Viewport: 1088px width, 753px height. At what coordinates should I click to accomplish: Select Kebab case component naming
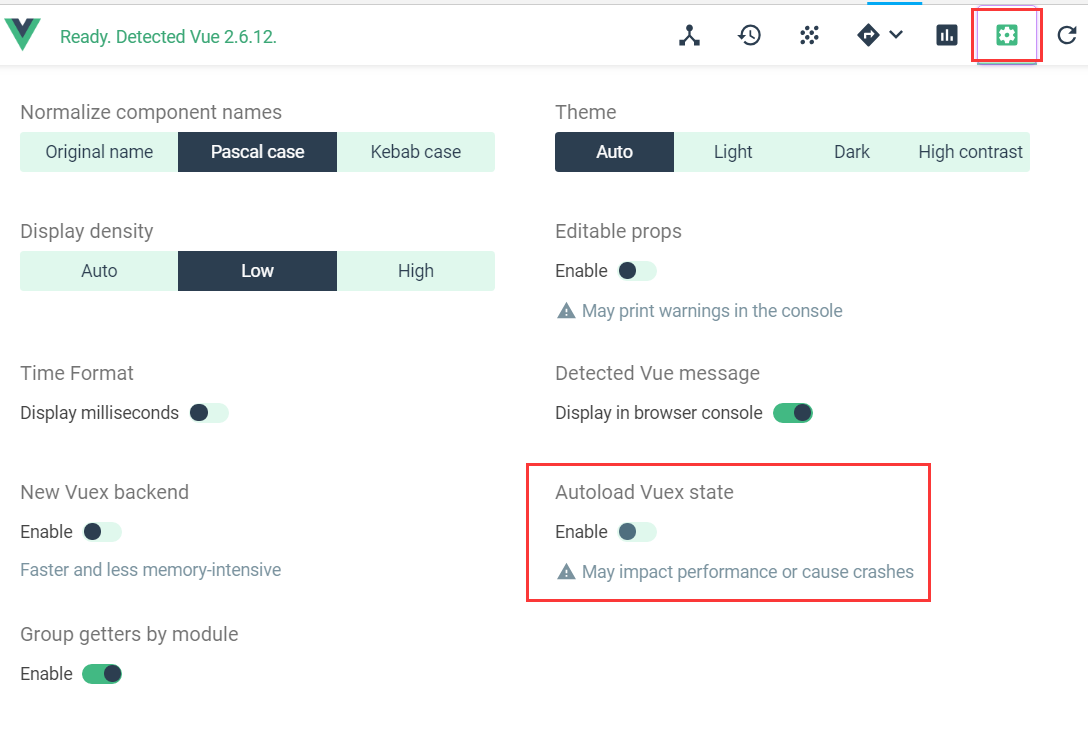click(x=416, y=152)
